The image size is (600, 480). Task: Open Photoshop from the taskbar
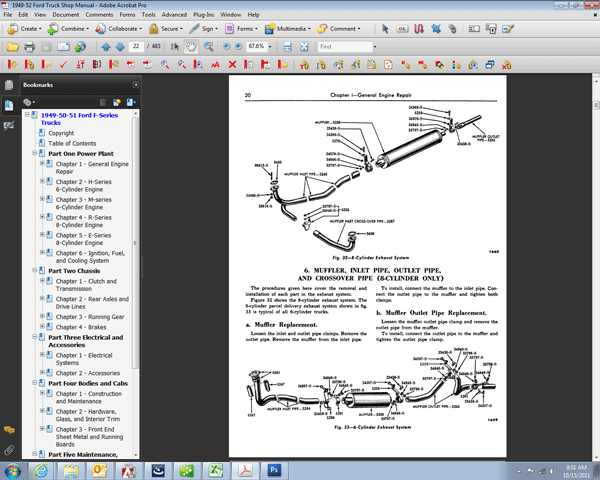point(274,471)
